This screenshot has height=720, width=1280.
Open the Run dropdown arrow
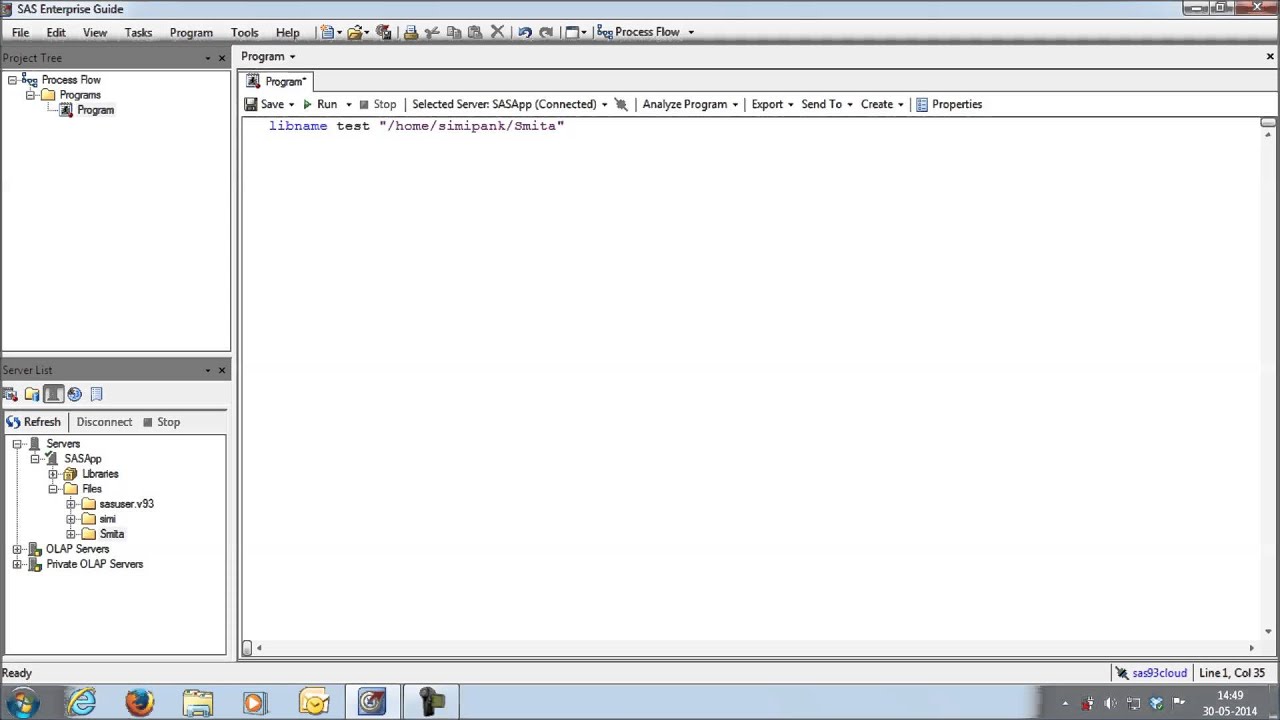(348, 104)
